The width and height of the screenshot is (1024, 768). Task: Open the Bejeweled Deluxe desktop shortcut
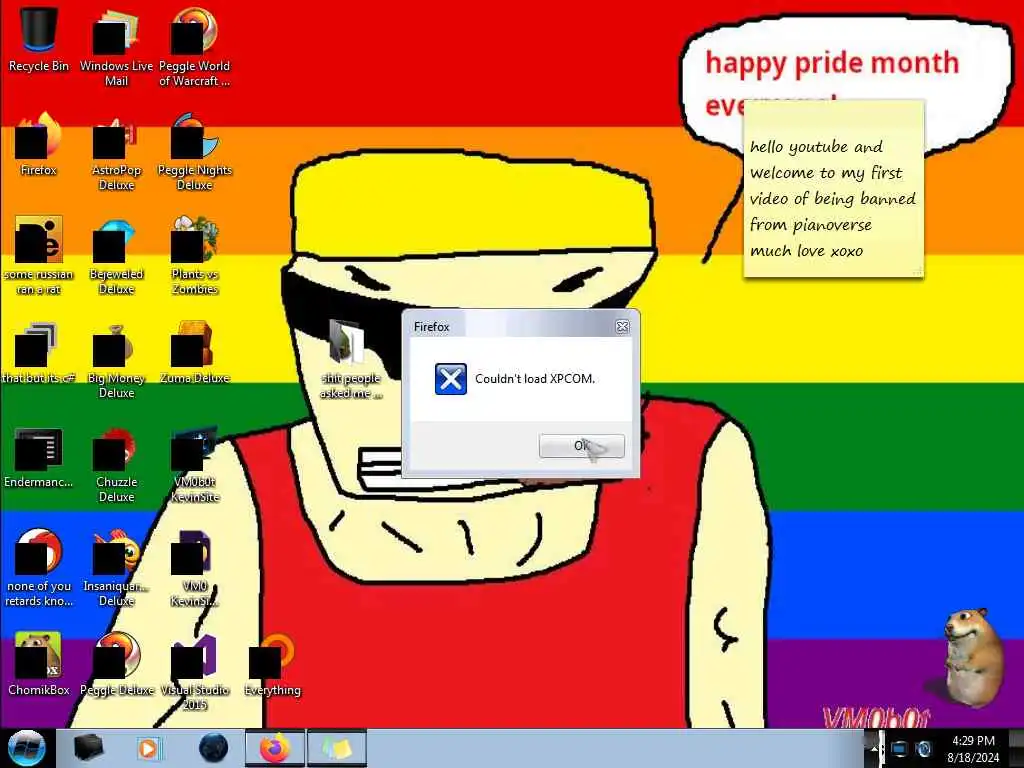(x=116, y=256)
